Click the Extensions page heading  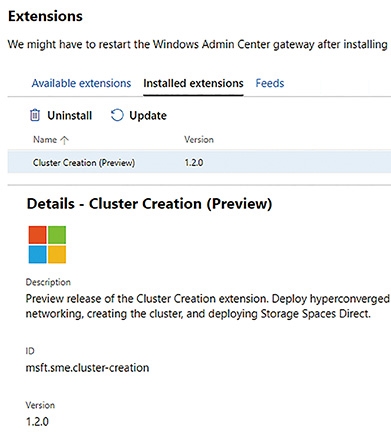point(45,16)
